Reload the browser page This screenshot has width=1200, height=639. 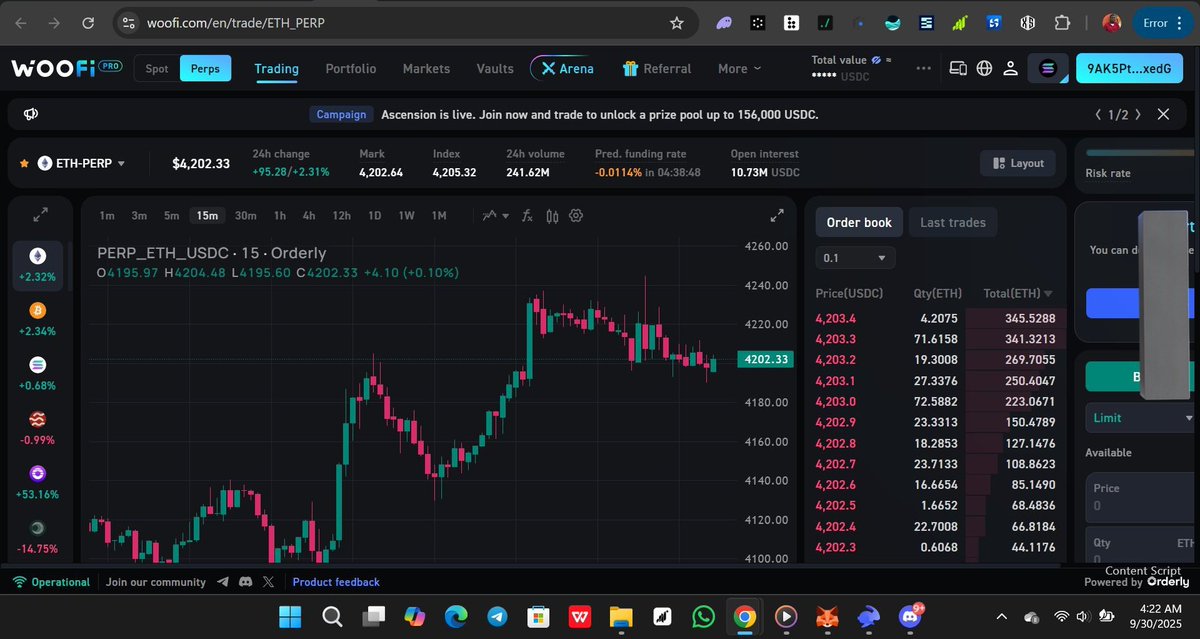(x=88, y=22)
